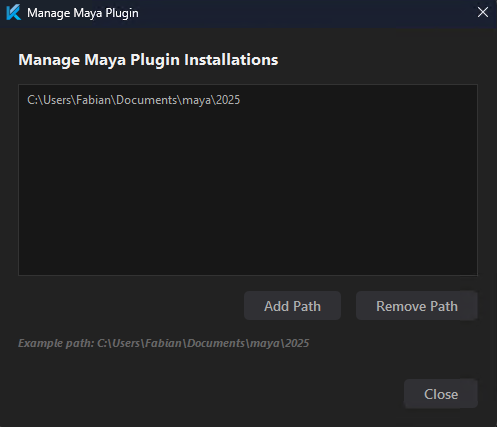Viewport: 497px width, 427px height.
Task: Click the Remove Path button
Action: point(417,306)
